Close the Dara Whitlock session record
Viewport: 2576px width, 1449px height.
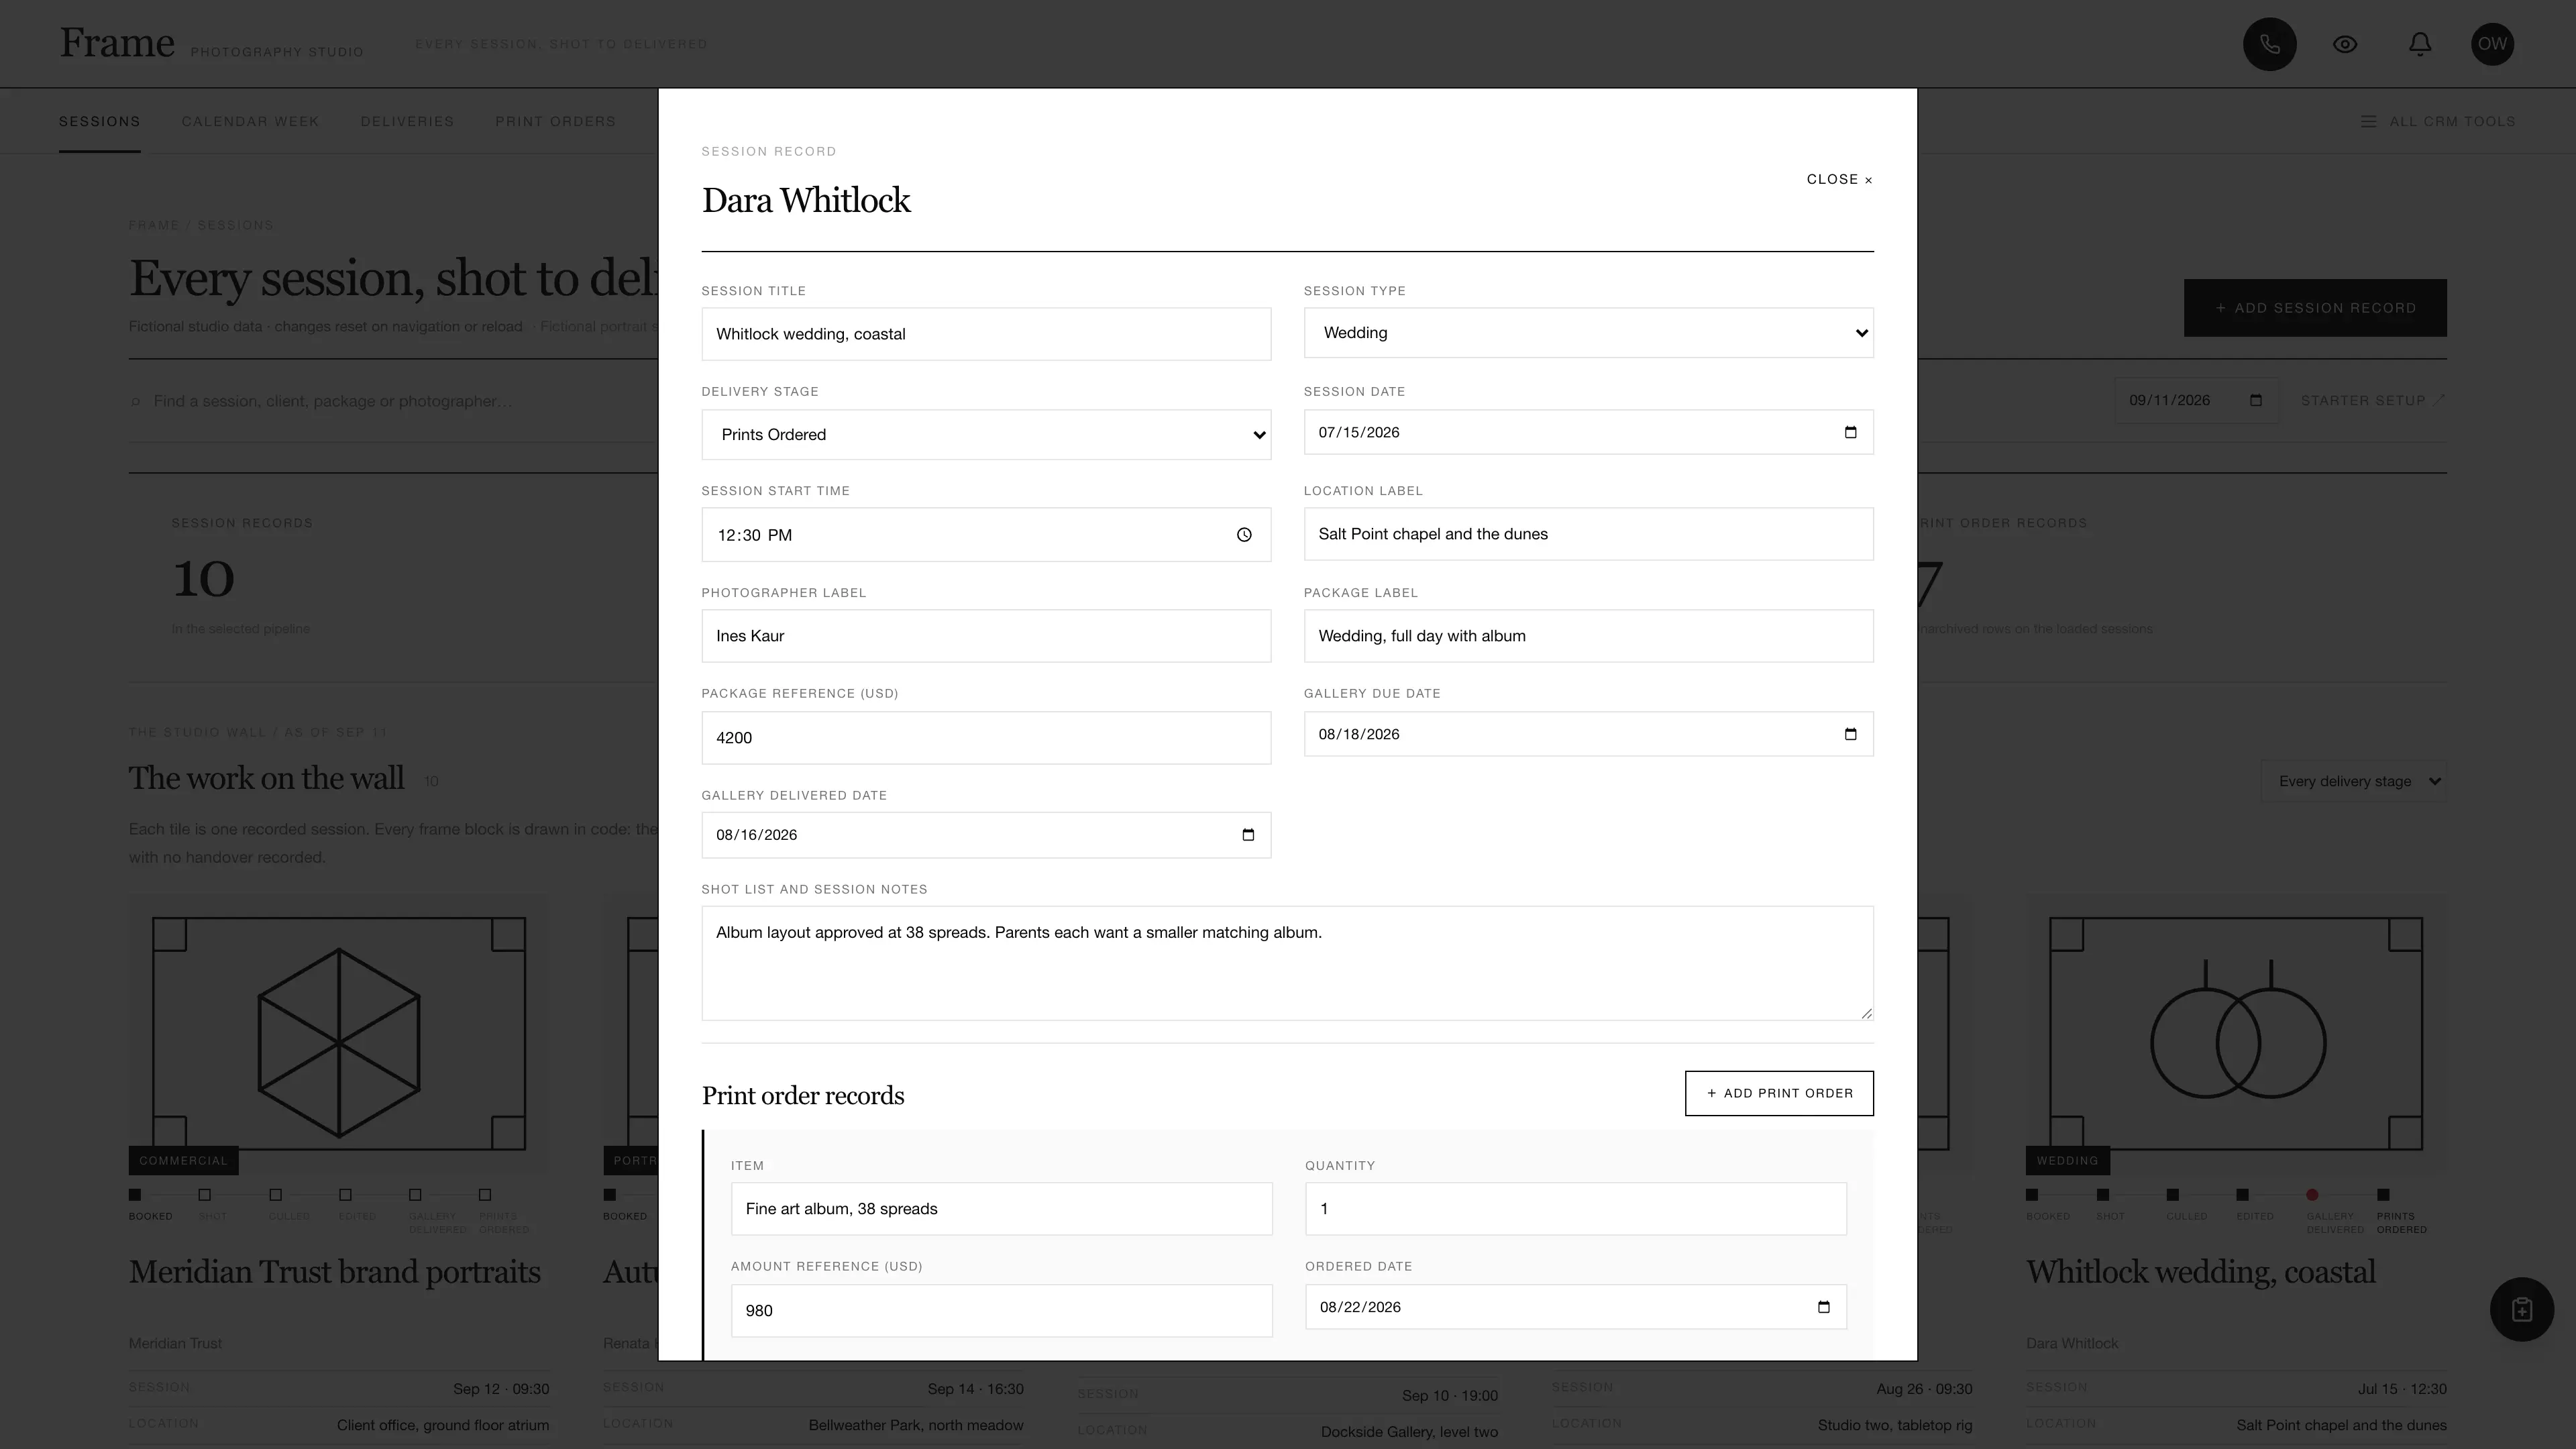[1839, 179]
